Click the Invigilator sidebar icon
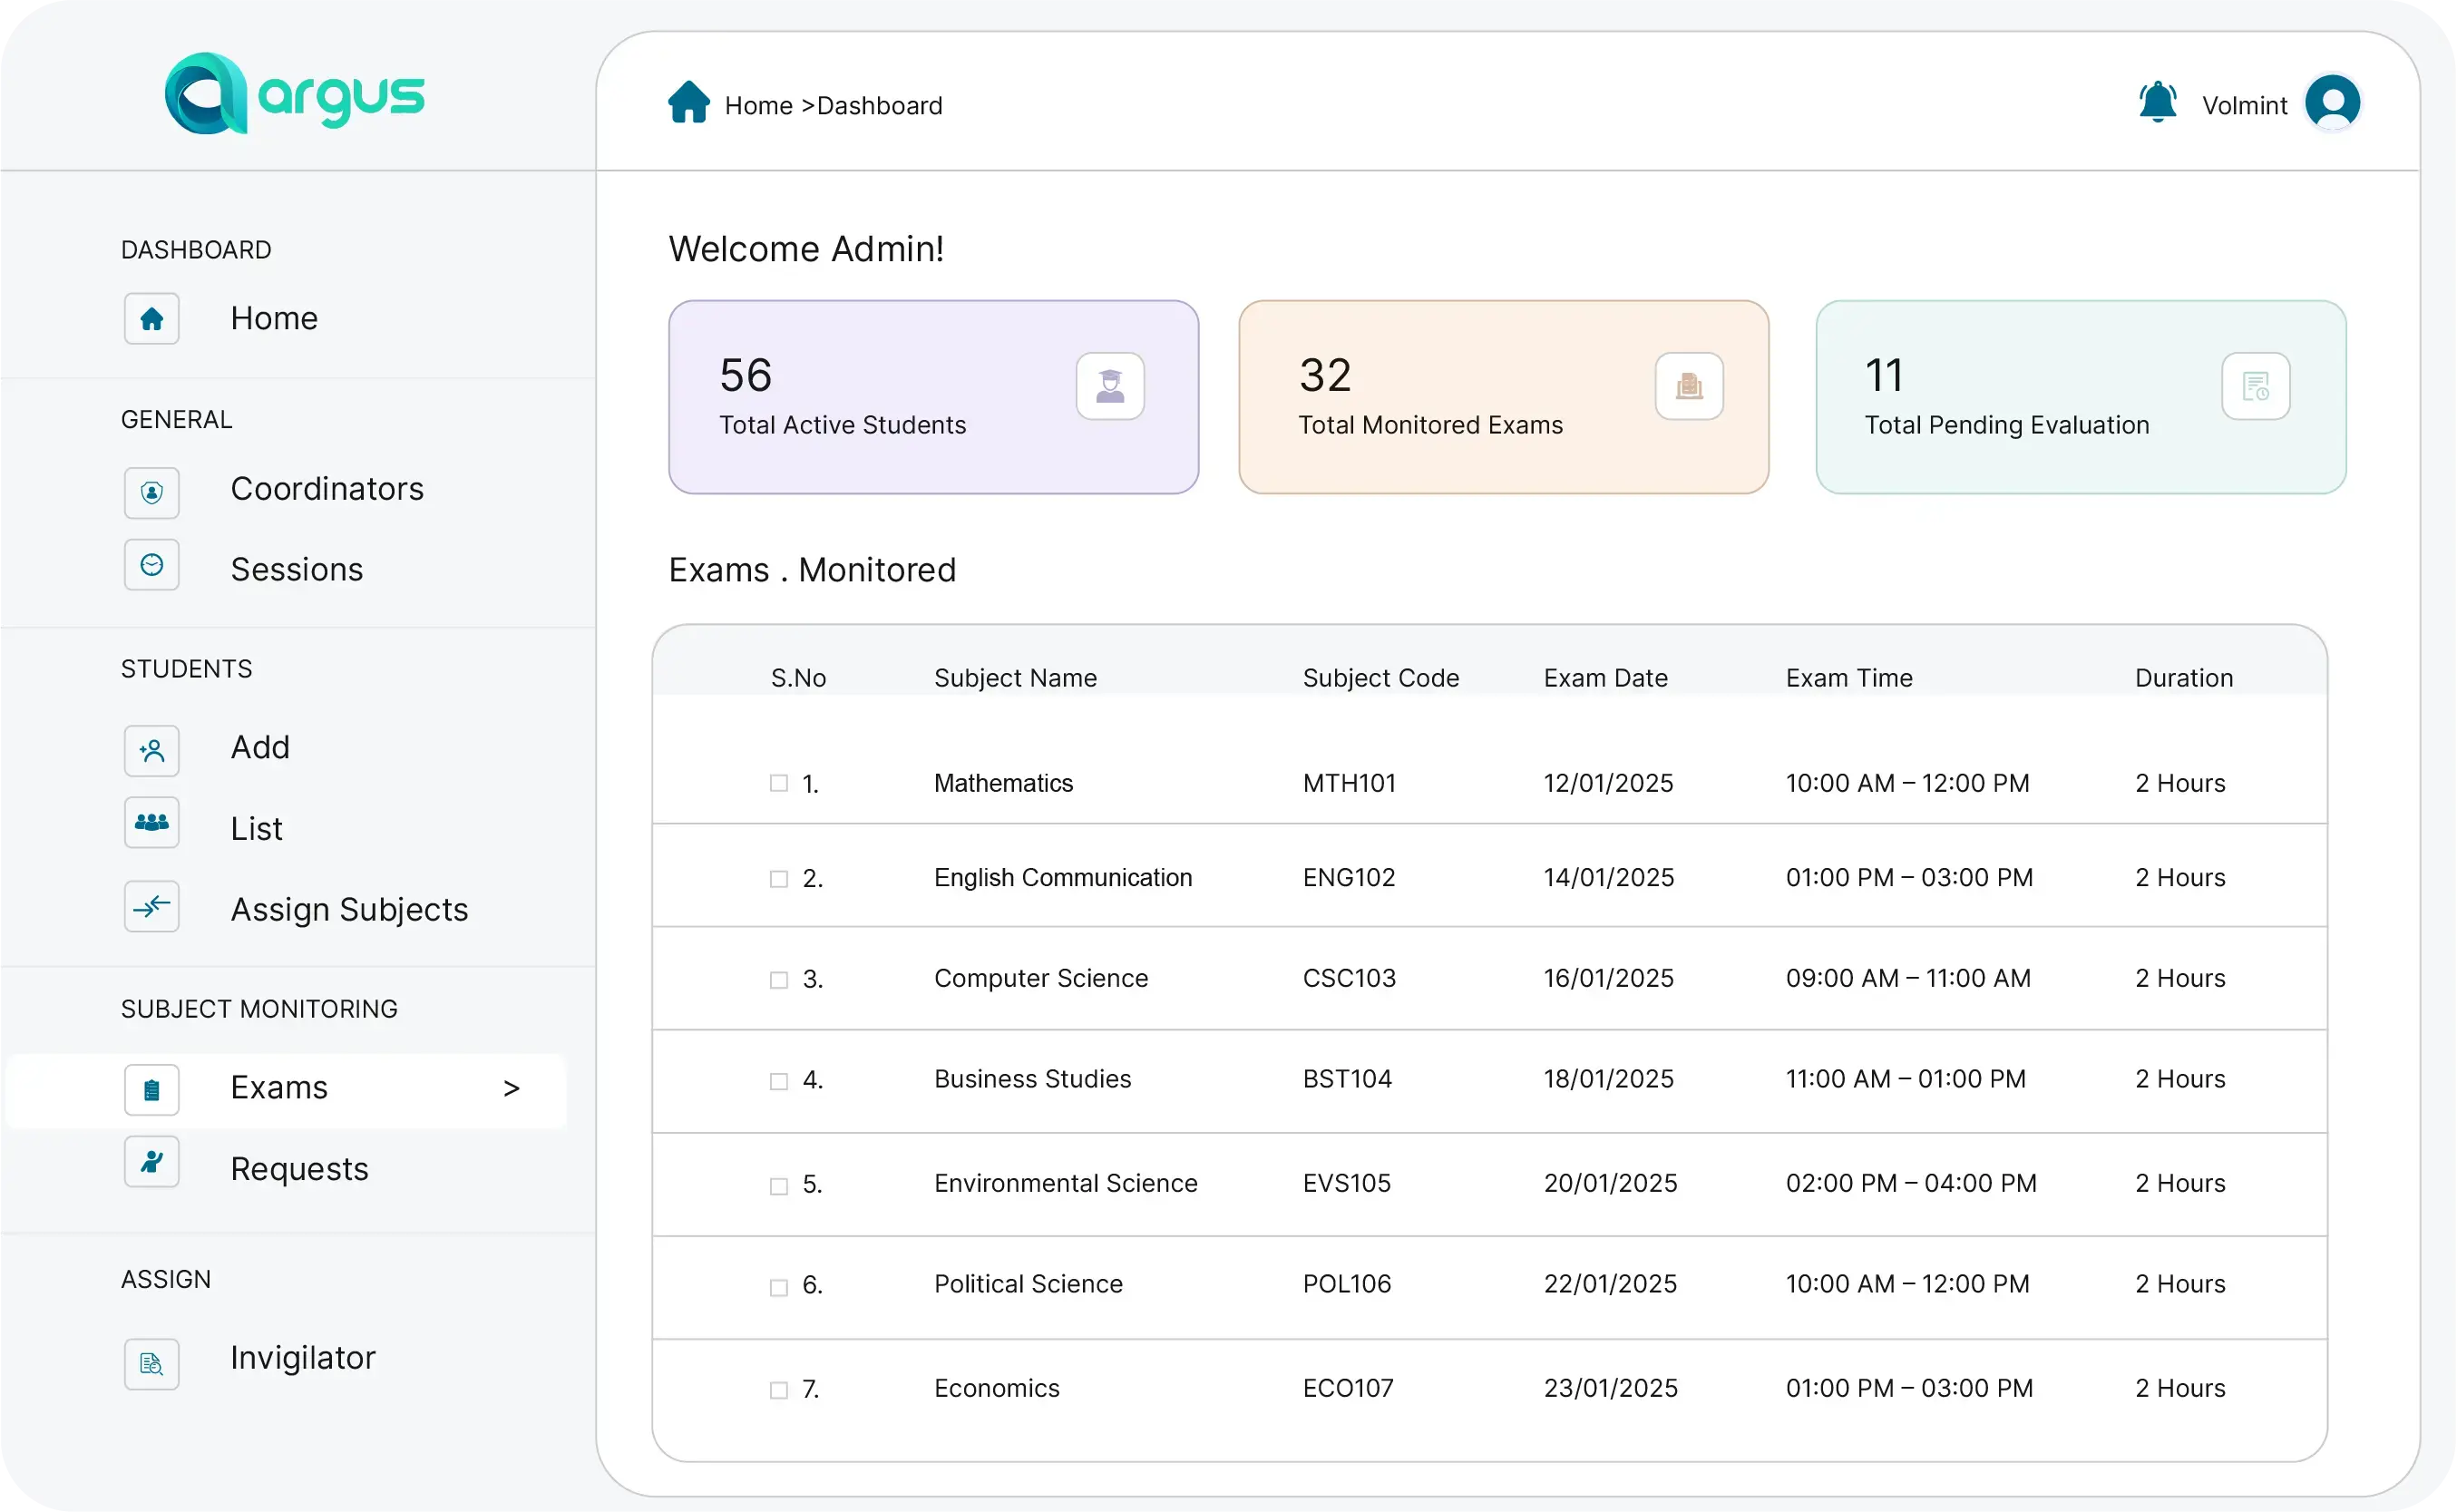The image size is (2457, 1512). coord(152,1364)
